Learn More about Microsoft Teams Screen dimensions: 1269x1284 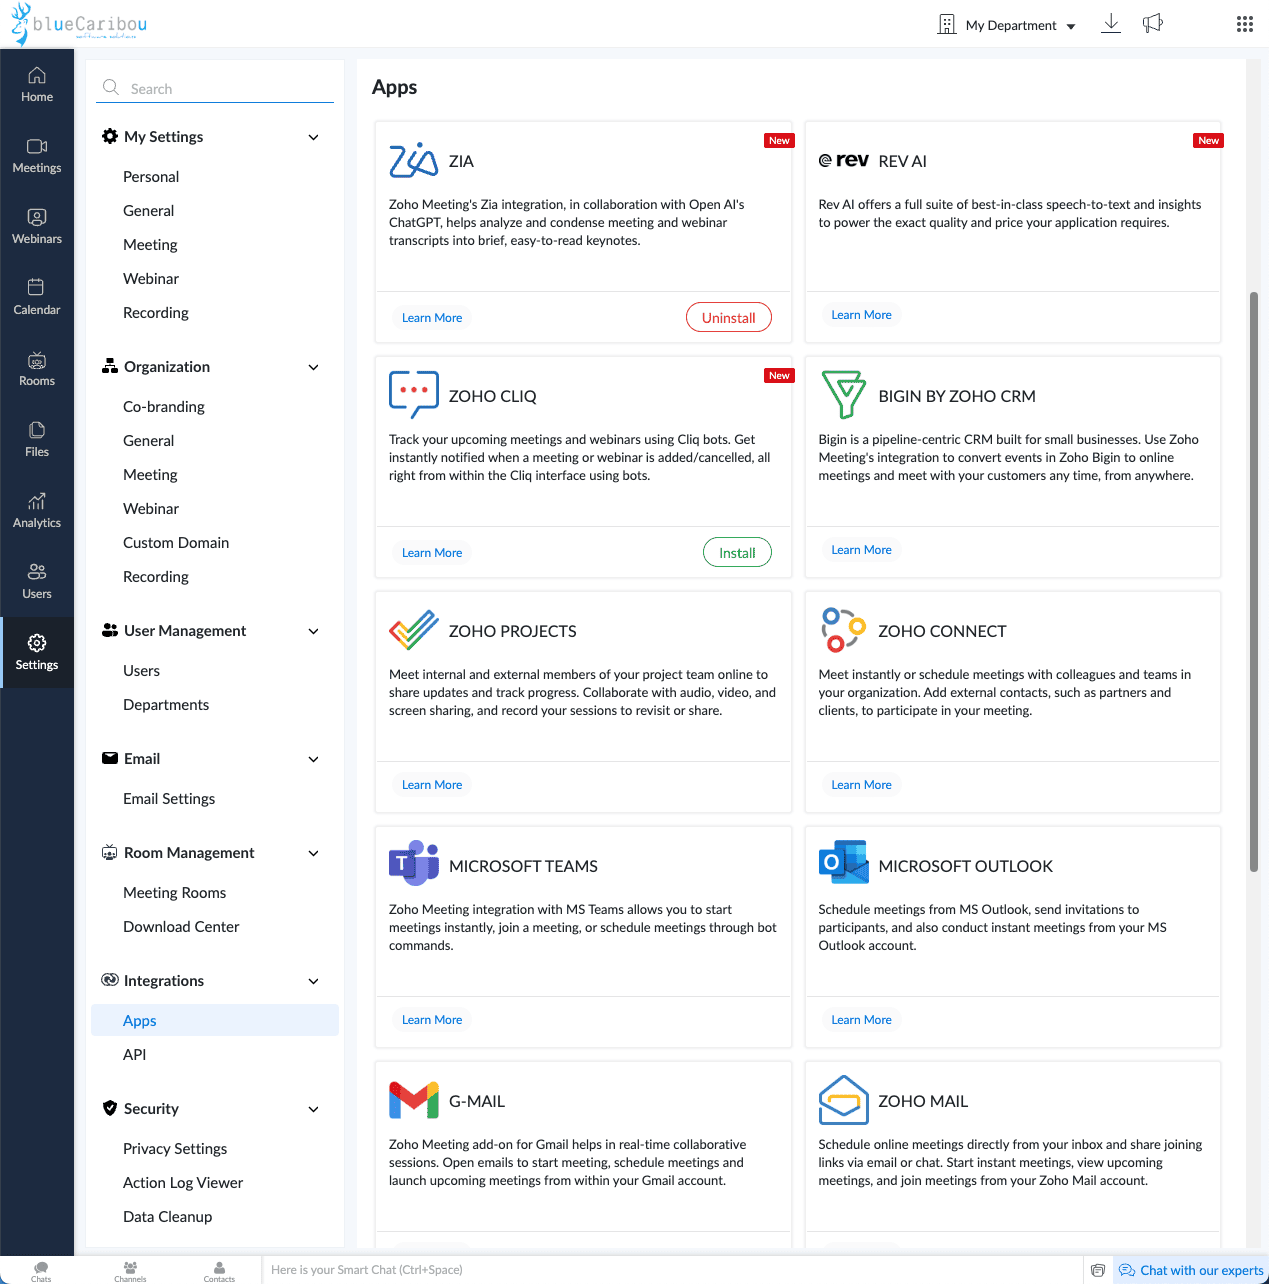click(x=432, y=1019)
